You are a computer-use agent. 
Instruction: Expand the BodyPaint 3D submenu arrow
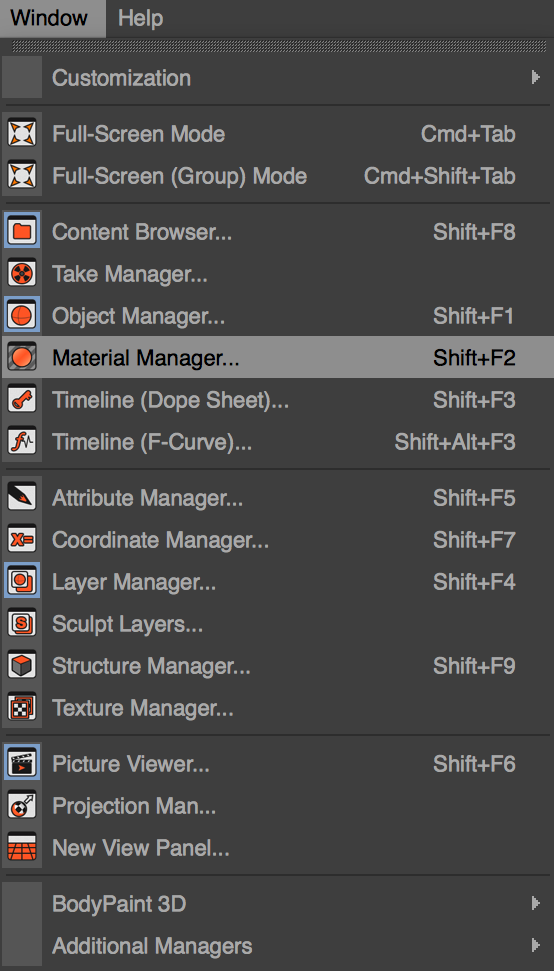pyautogui.click(x=535, y=904)
